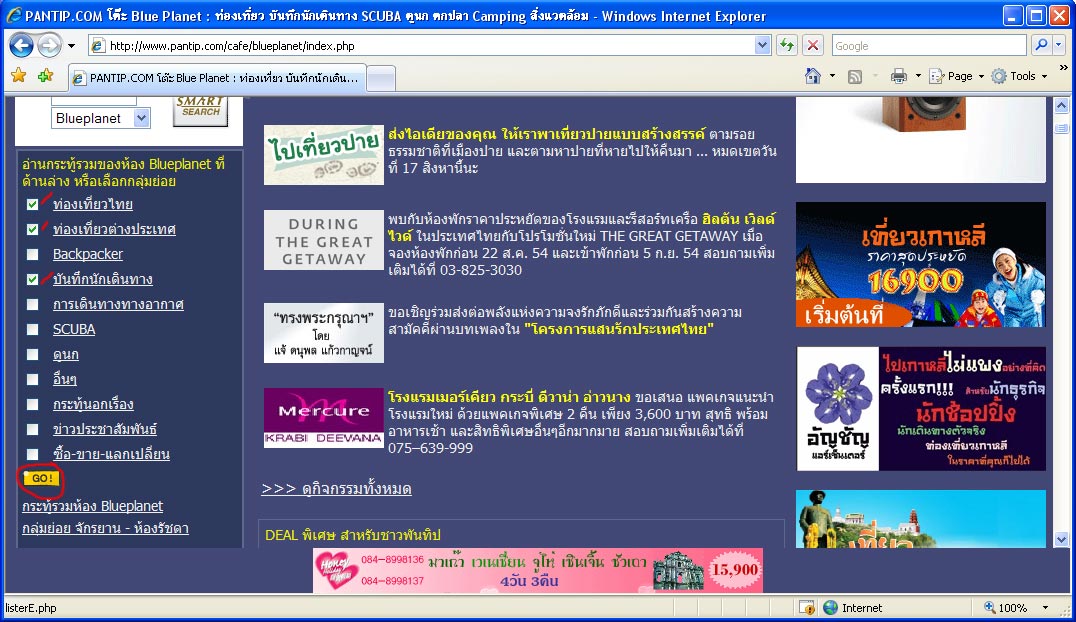Image resolution: width=1076 pixels, height=622 pixels.
Task: Check the การเดินทางทางอากาศ checkbox
Action: [32, 304]
